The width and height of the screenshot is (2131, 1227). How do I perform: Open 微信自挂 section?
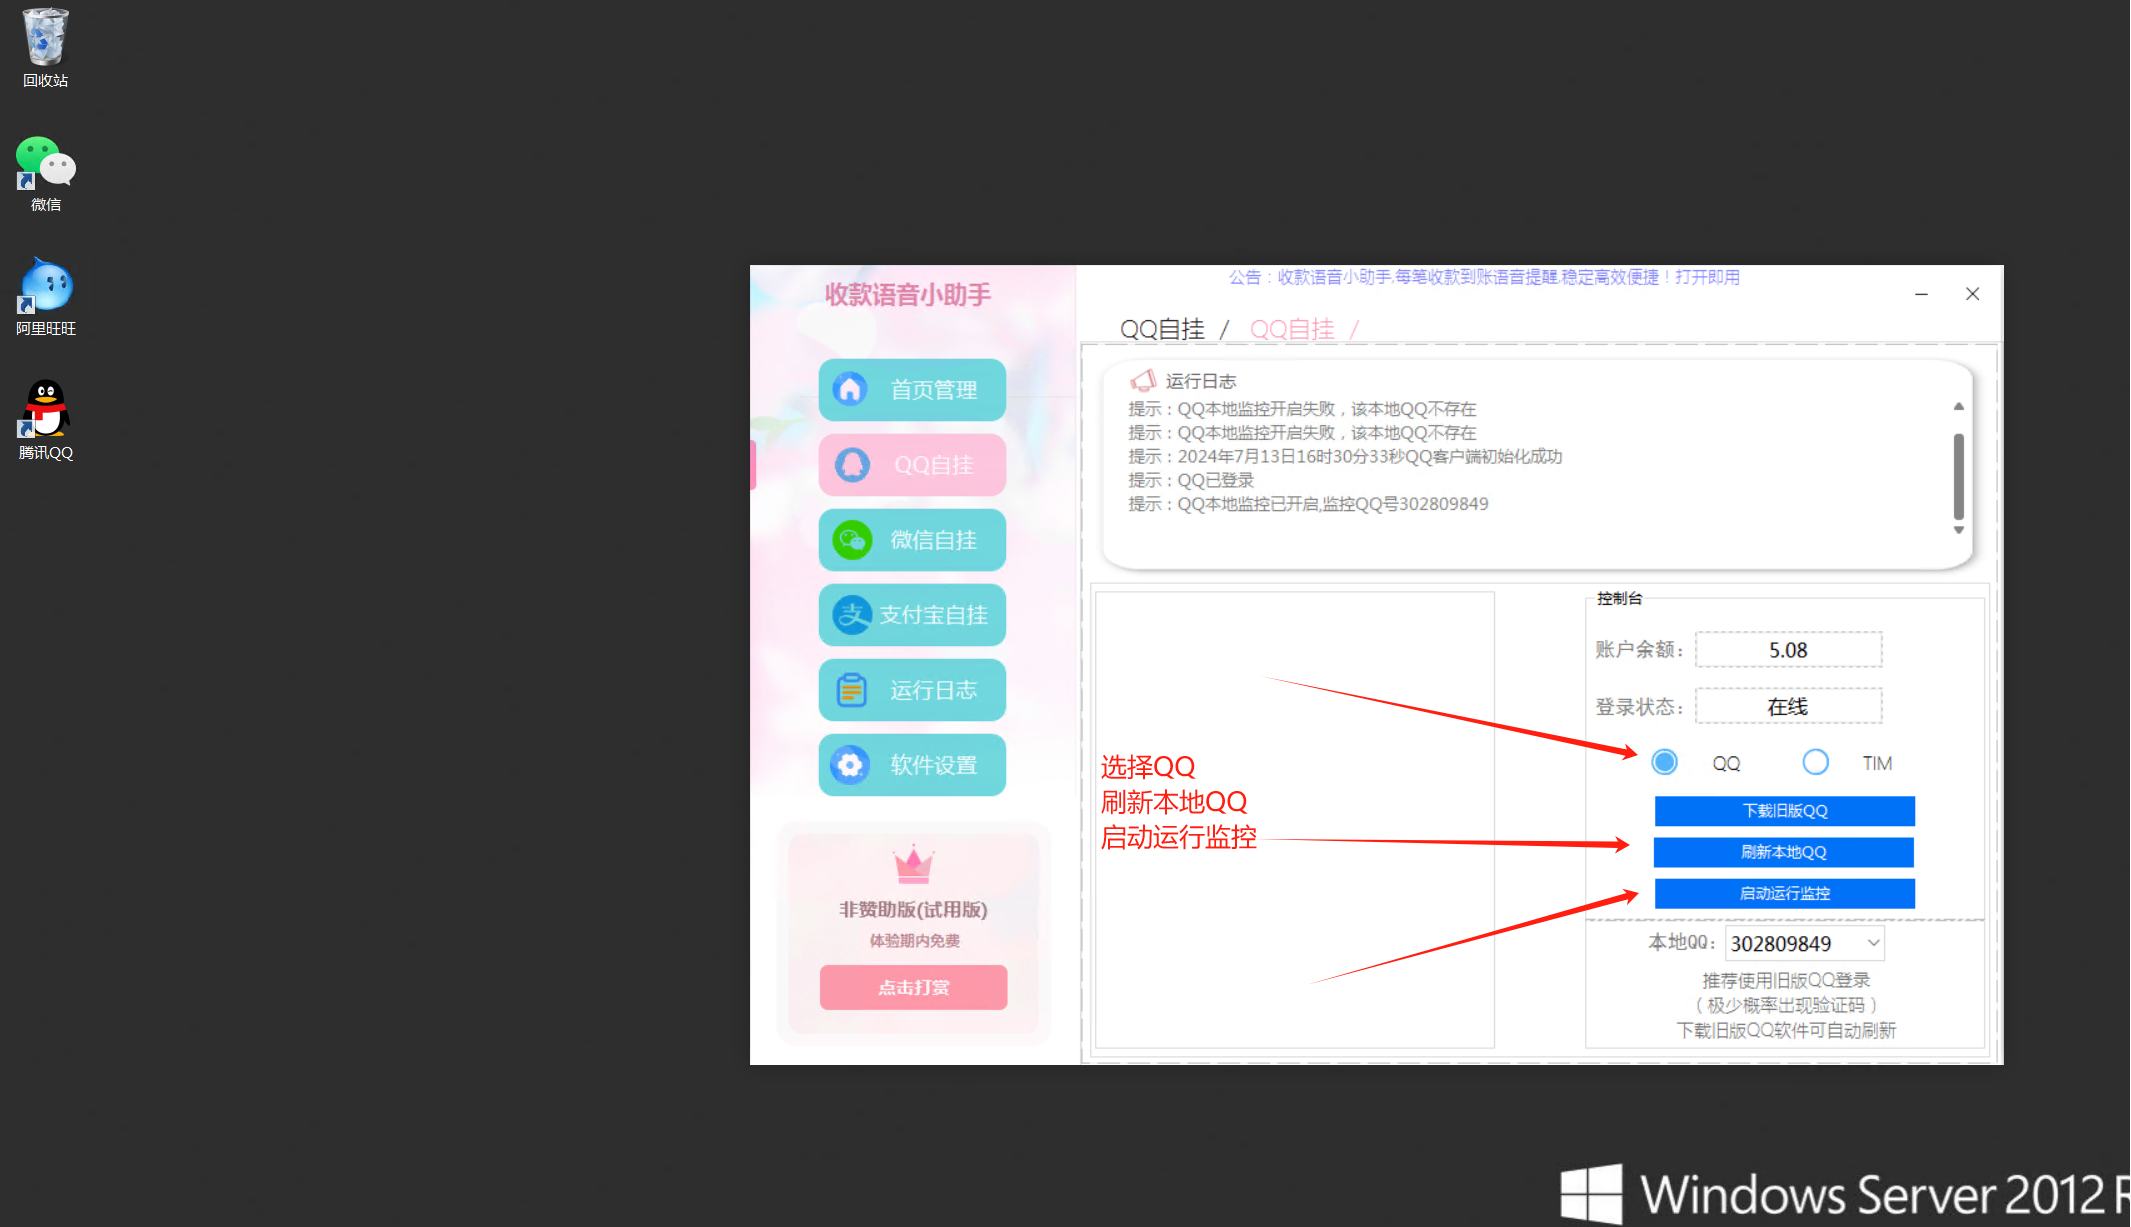coord(912,540)
